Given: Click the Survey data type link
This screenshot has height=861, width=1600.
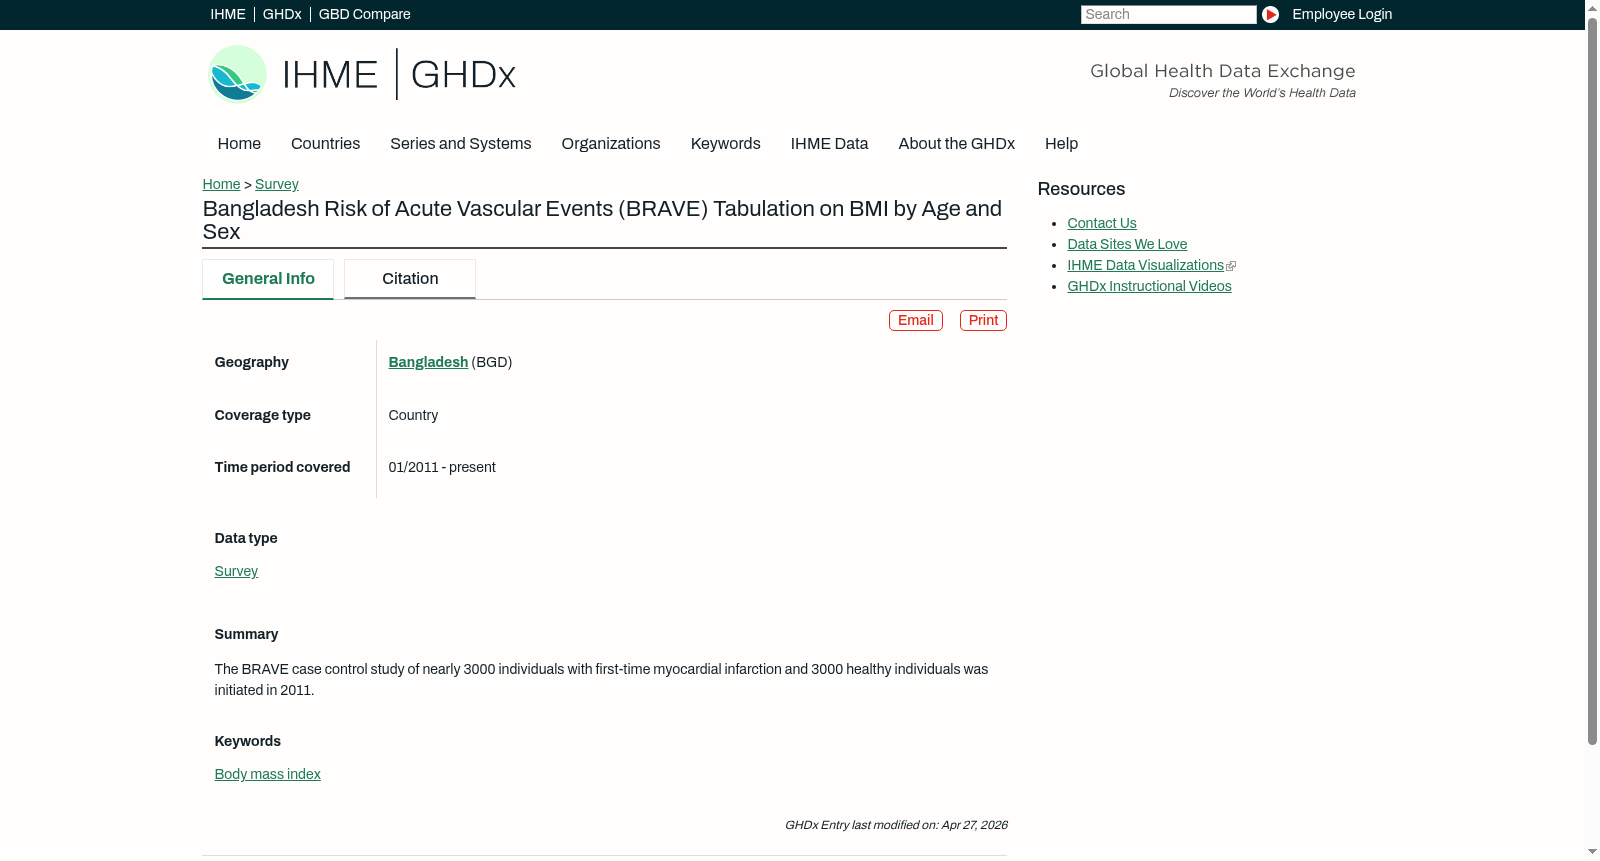Looking at the screenshot, I should point(236,571).
